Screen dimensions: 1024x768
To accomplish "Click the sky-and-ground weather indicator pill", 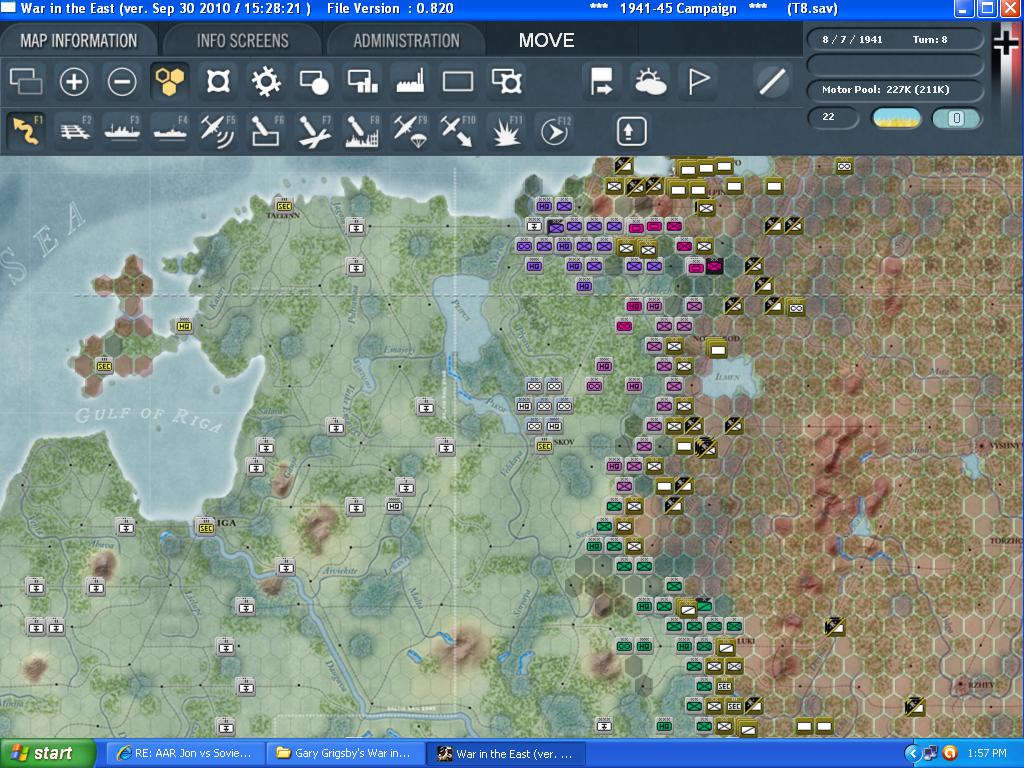I will tap(896, 118).
